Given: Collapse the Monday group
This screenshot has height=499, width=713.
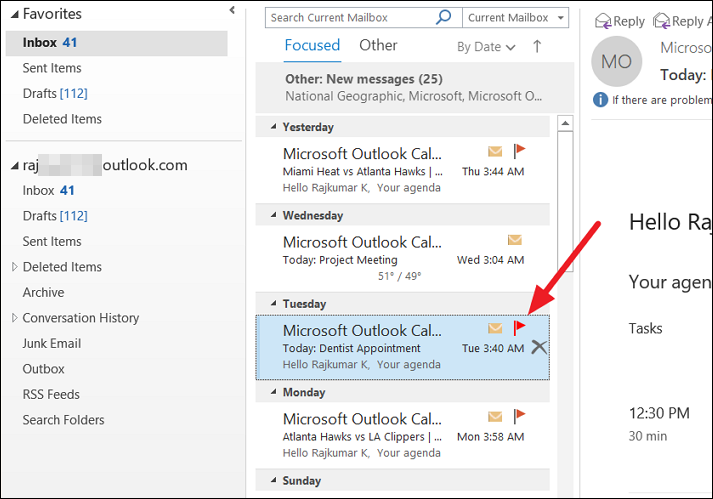Looking at the screenshot, I should coord(273,392).
